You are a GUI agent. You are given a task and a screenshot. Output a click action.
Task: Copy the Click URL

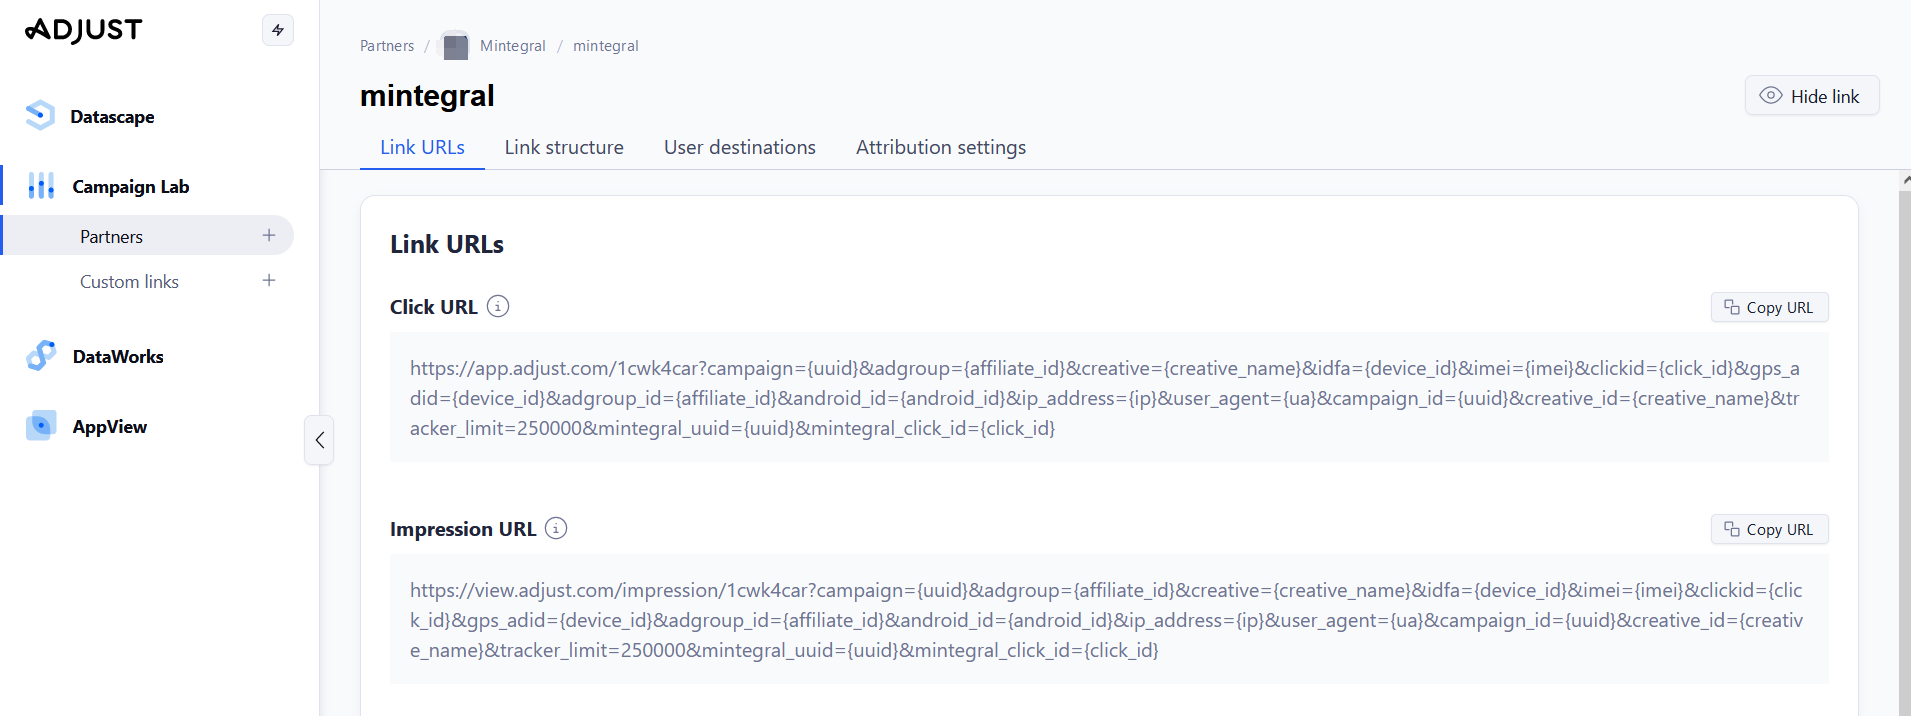pyautogui.click(x=1769, y=308)
